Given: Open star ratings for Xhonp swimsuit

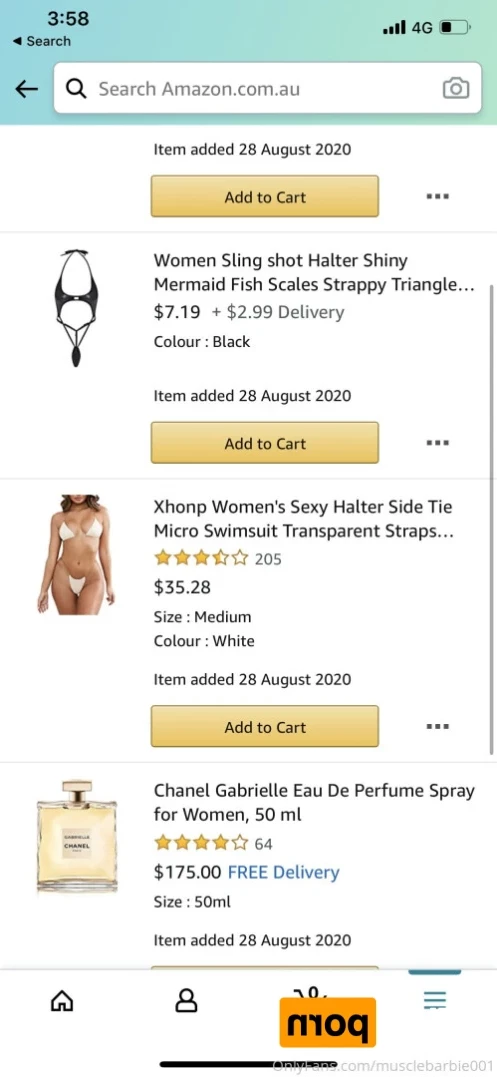Looking at the screenshot, I should [x=200, y=558].
